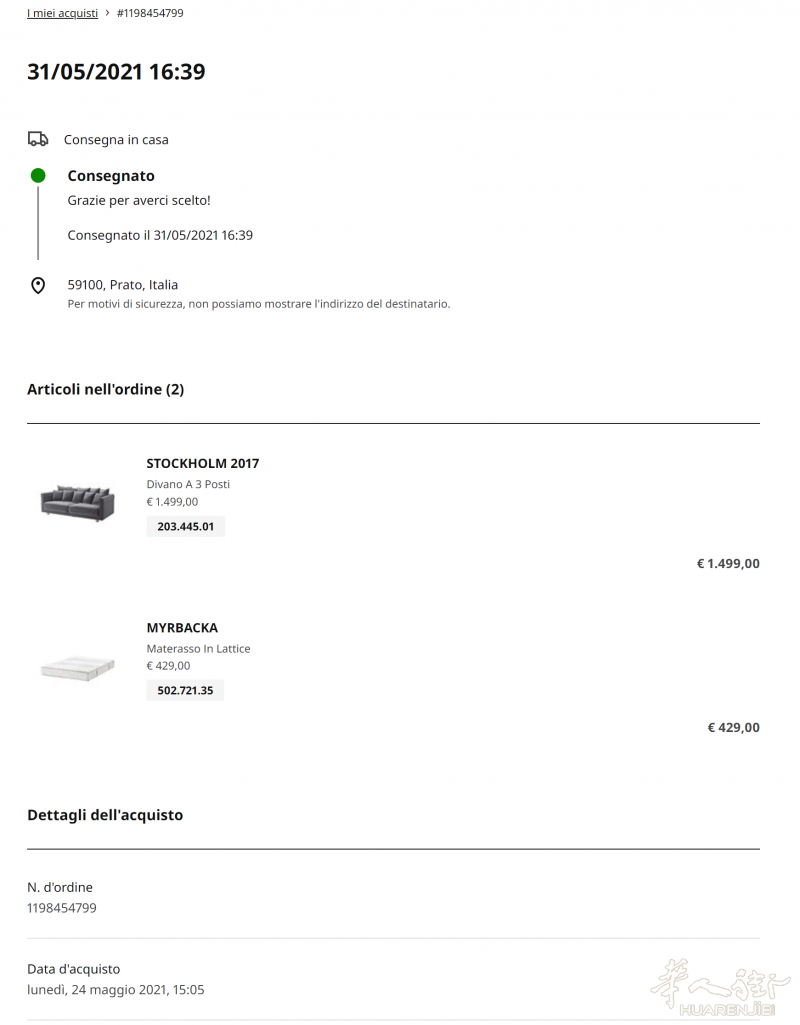Screen dimensions: 800x1025
Task: Open the STOCKHOLM 2017 sofa thumbnail
Action: (x=78, y=503)
